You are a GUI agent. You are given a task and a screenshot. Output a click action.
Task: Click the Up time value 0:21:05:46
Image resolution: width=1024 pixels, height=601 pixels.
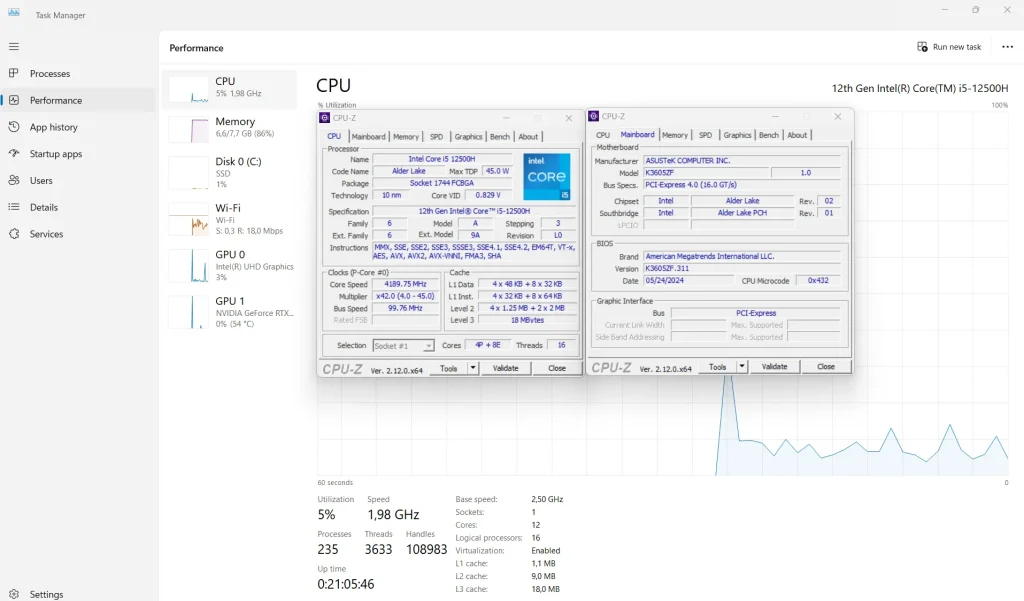click(x=346, y=584)
